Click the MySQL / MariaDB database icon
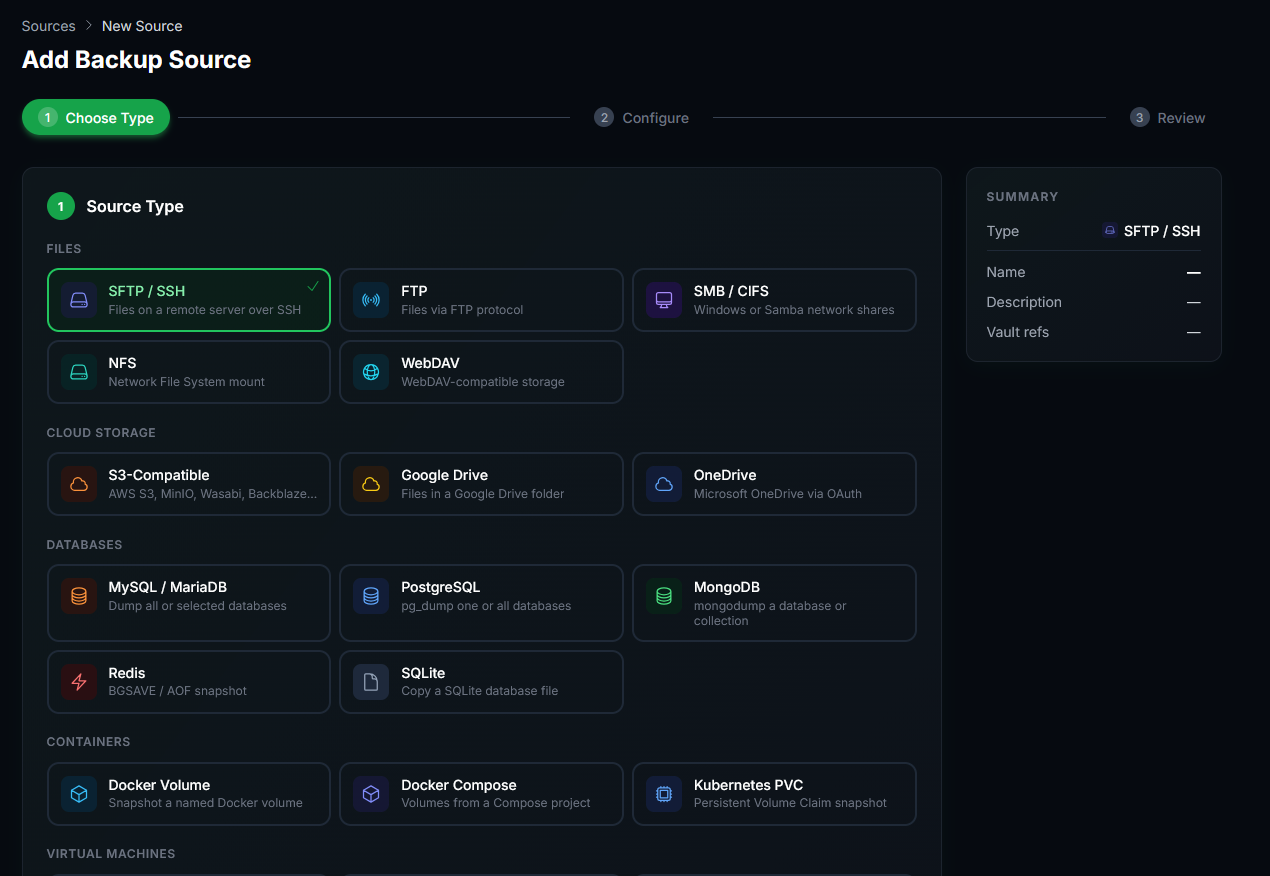This screenshot has height=876, width=1270. click(78, 596)
